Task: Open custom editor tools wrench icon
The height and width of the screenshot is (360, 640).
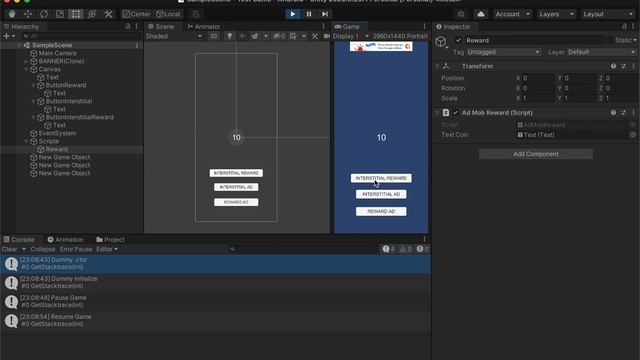Action: 108,14
